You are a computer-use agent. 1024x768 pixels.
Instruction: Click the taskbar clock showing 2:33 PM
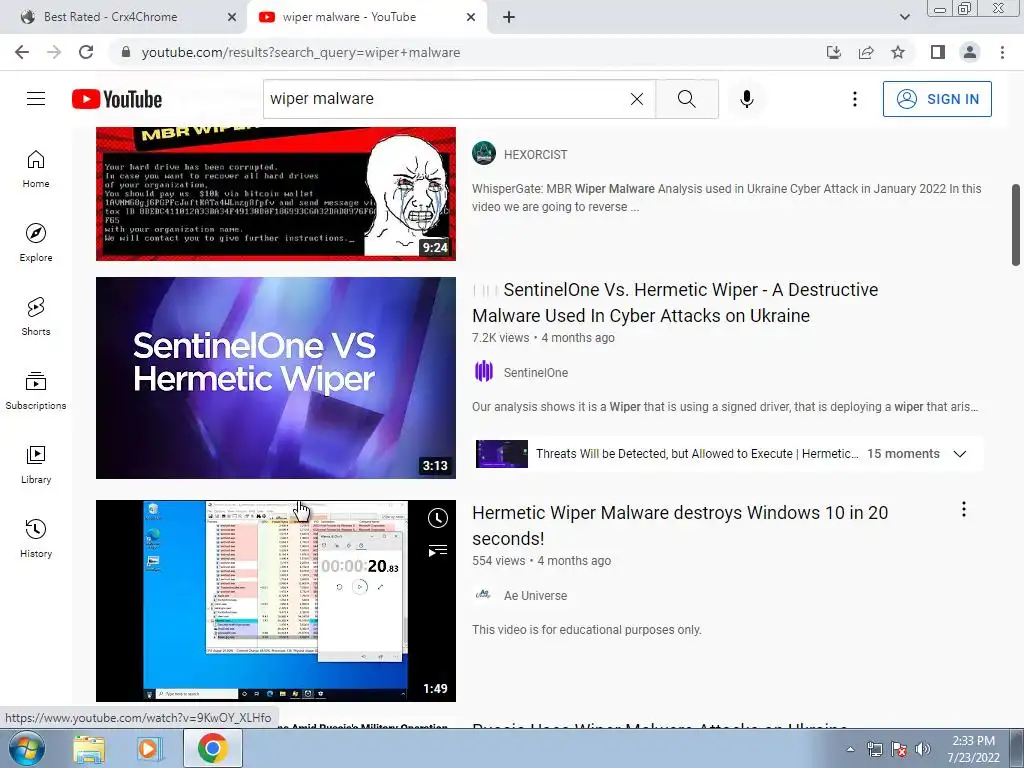coord(974,749)
